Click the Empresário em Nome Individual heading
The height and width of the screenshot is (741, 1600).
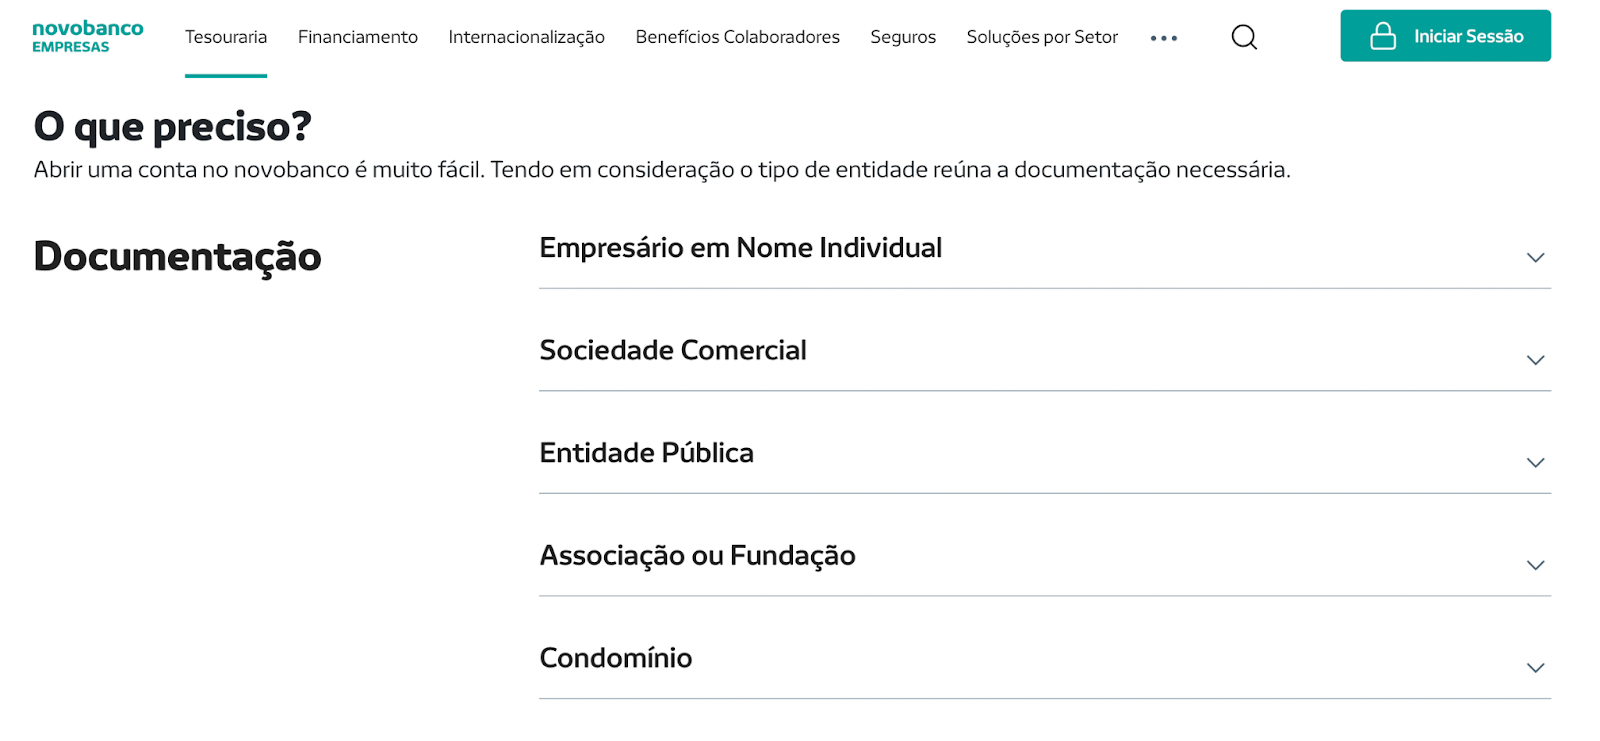click(x=740, y=248)
